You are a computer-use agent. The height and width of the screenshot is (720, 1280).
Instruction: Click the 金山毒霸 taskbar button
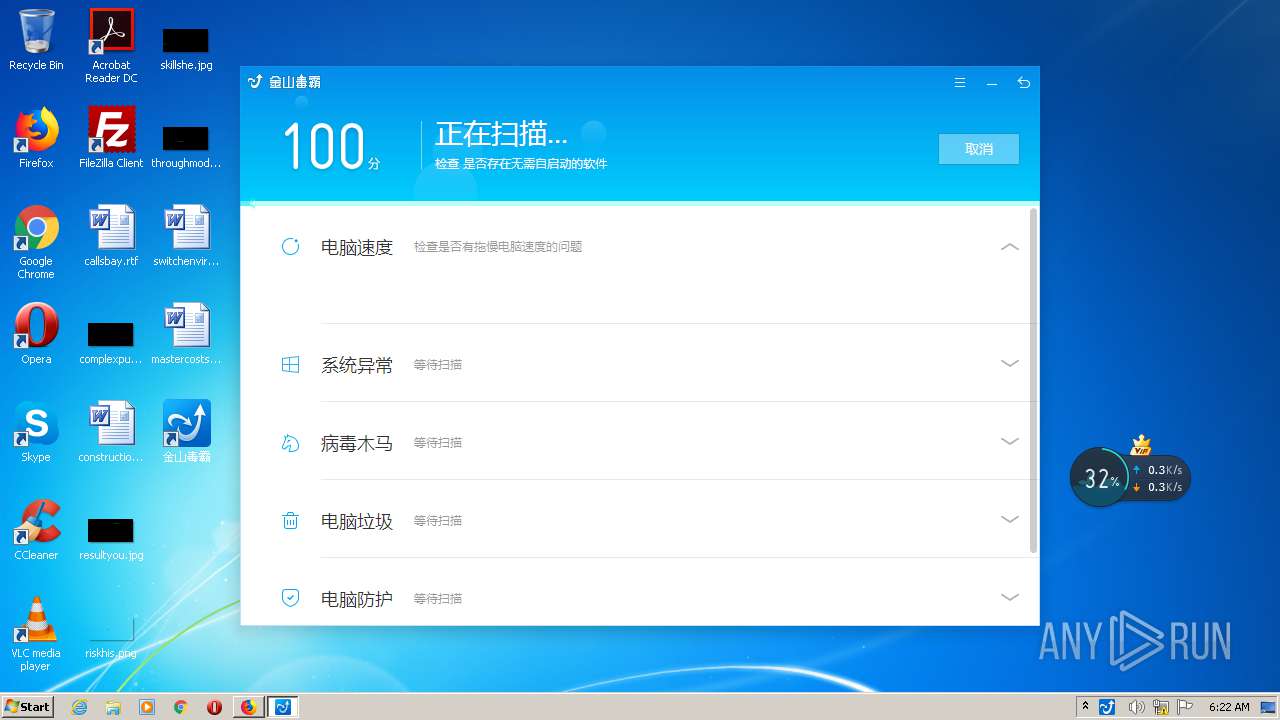[x=283, y=707]
